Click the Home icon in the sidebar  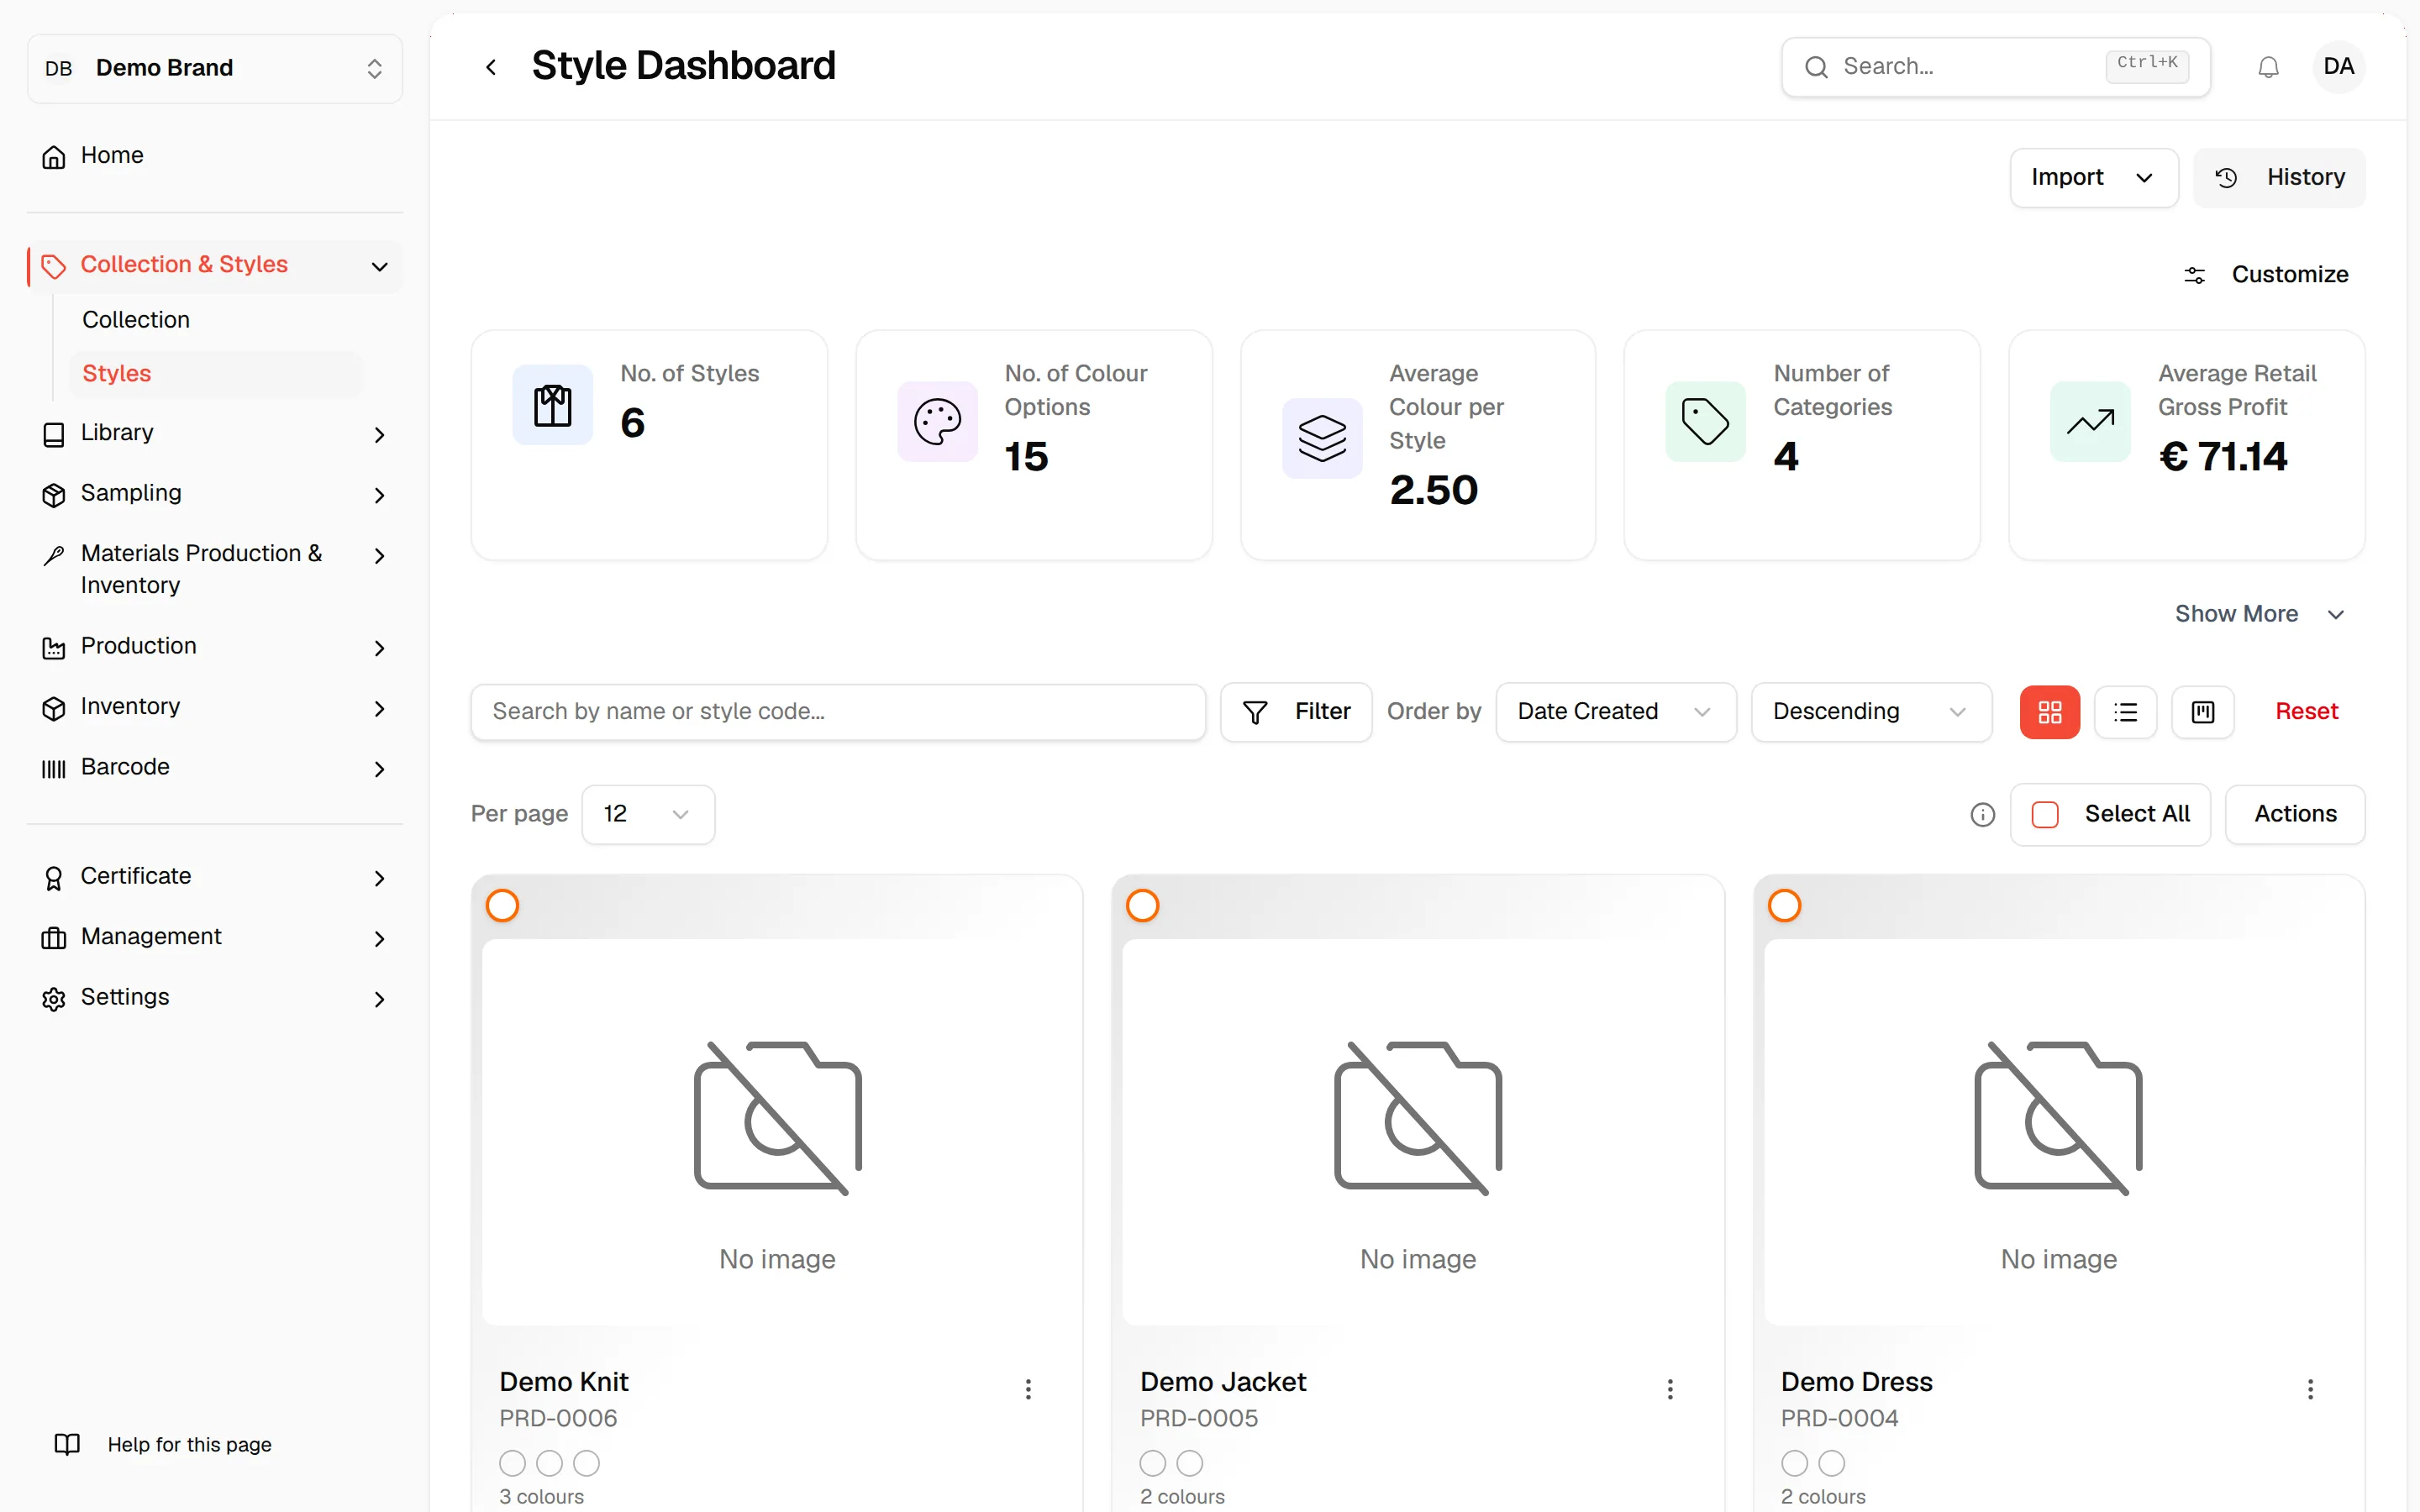click(54, 156)
